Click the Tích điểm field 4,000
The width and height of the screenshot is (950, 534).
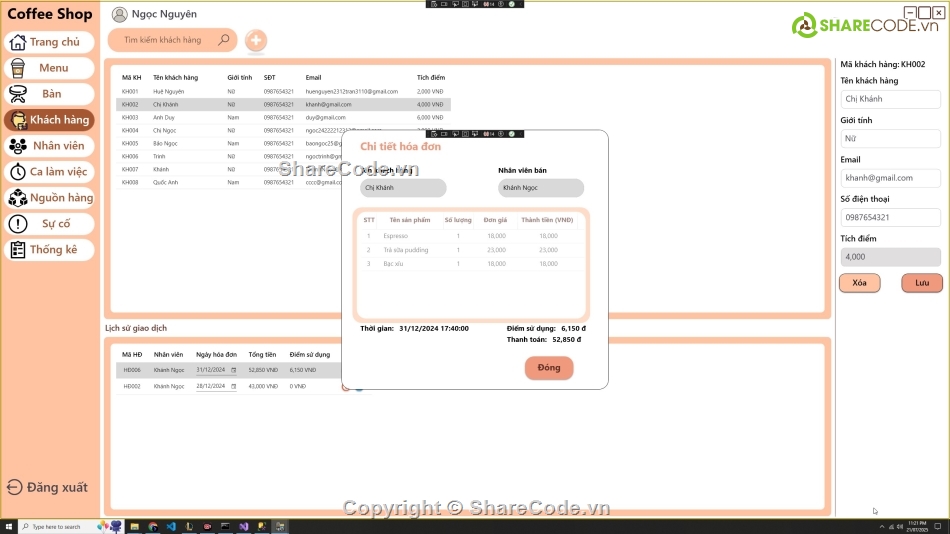point(890,257)
